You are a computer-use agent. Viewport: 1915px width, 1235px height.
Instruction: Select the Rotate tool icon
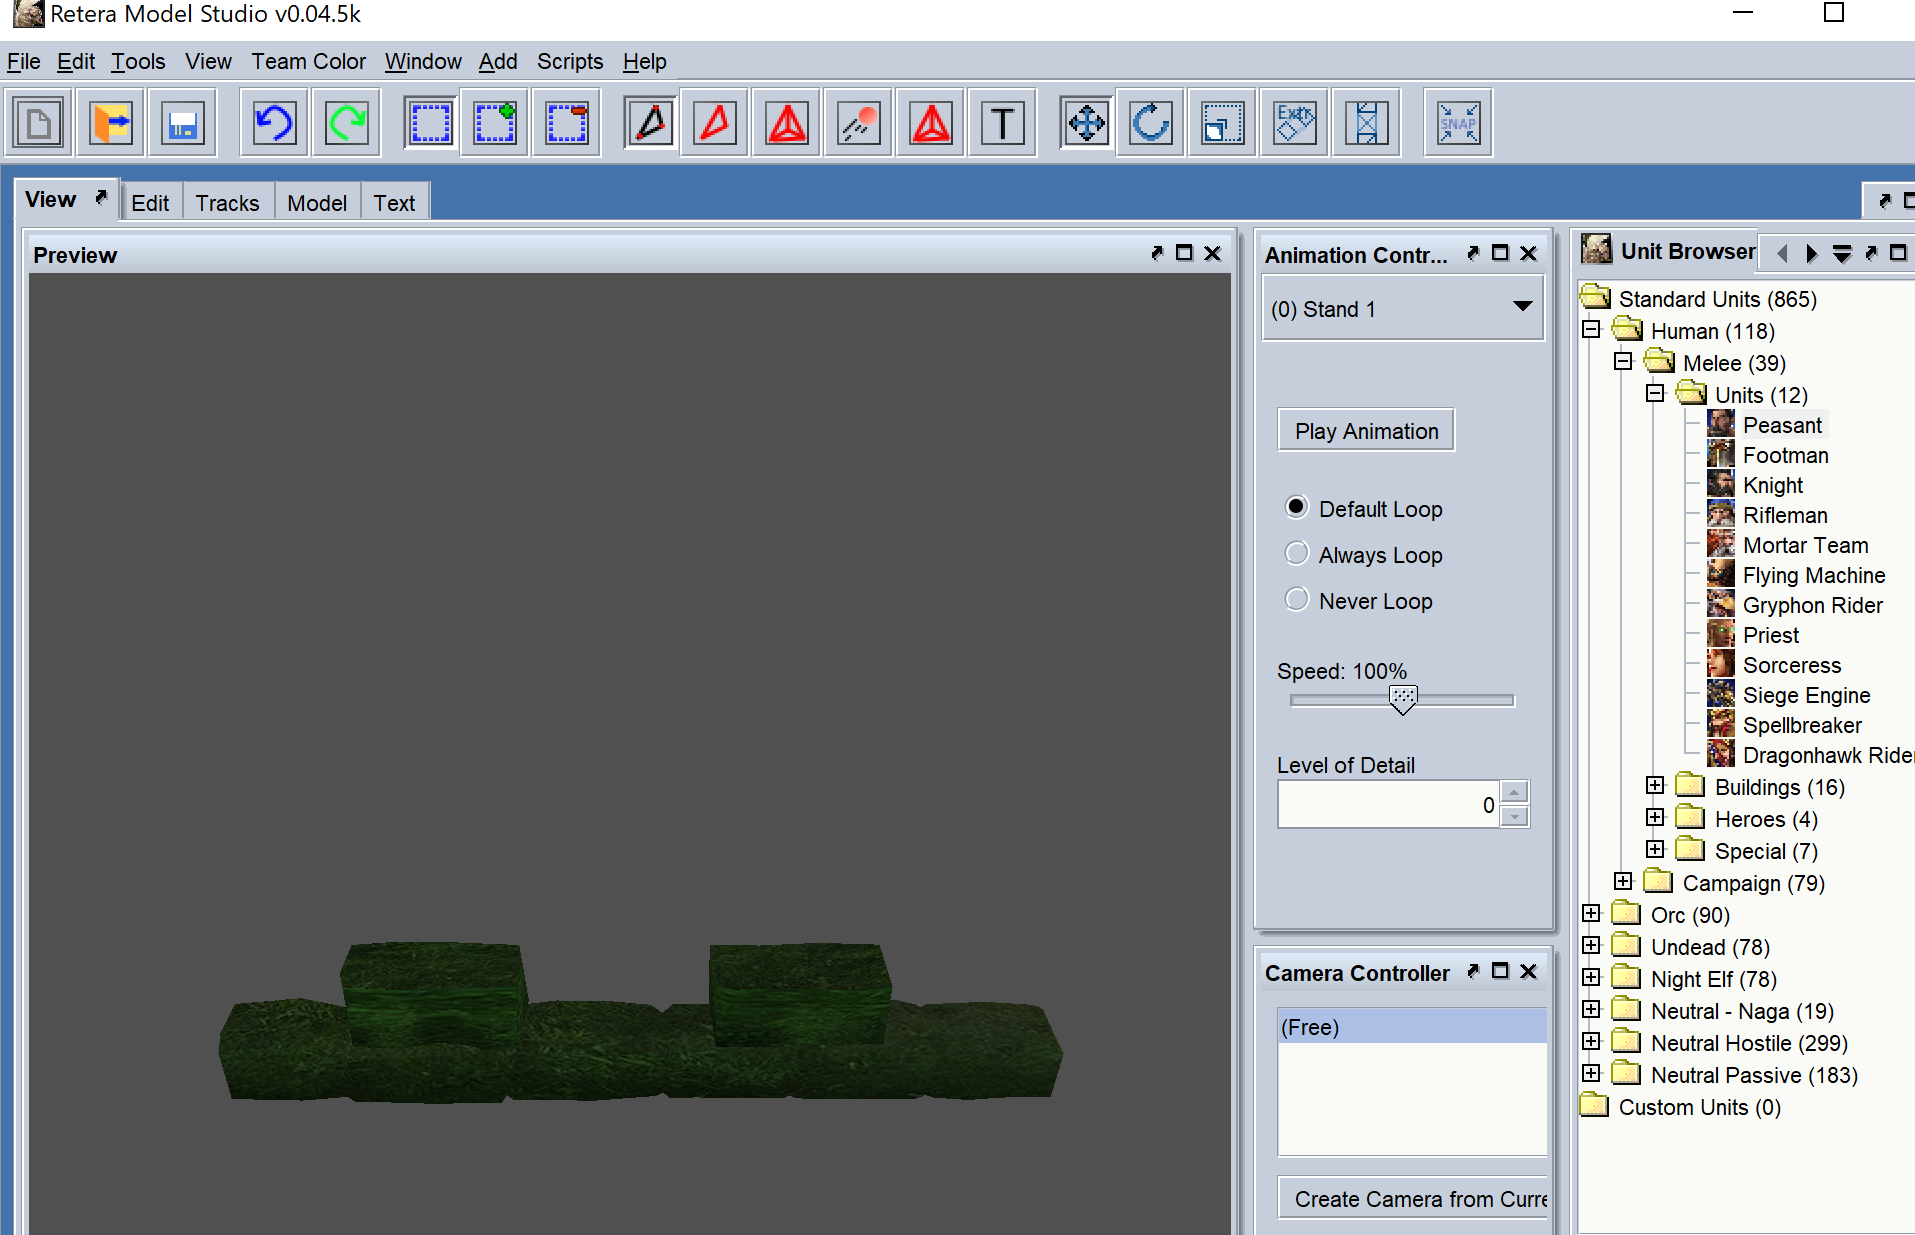tap(1151, 124)
